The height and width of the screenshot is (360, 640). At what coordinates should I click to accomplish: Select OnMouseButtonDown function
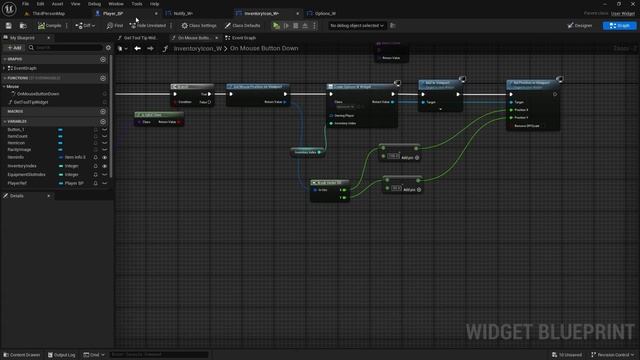coord(38,94)
